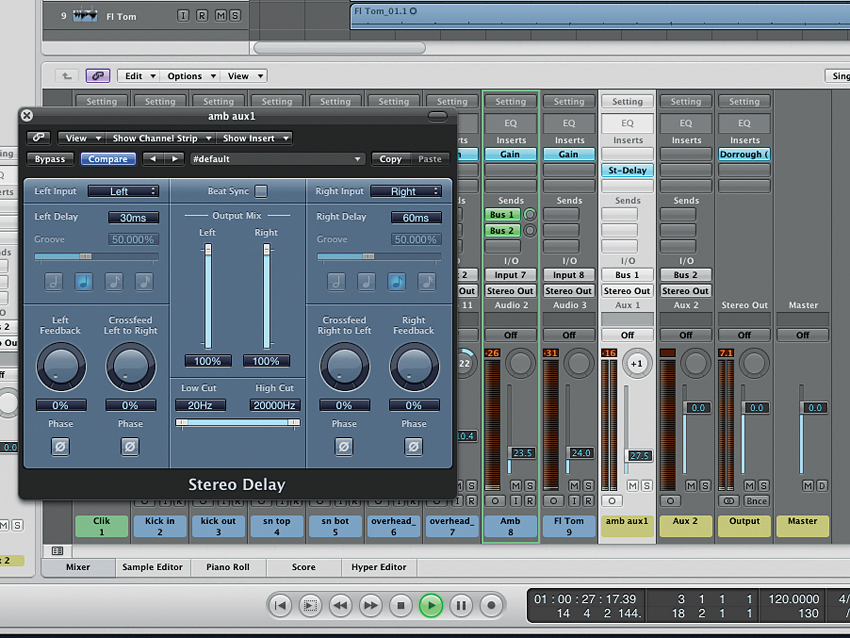This screenshot has width=850, height=638.
Task: Click the EQ area on Aux 1 channel
Action: pos(627,123)
